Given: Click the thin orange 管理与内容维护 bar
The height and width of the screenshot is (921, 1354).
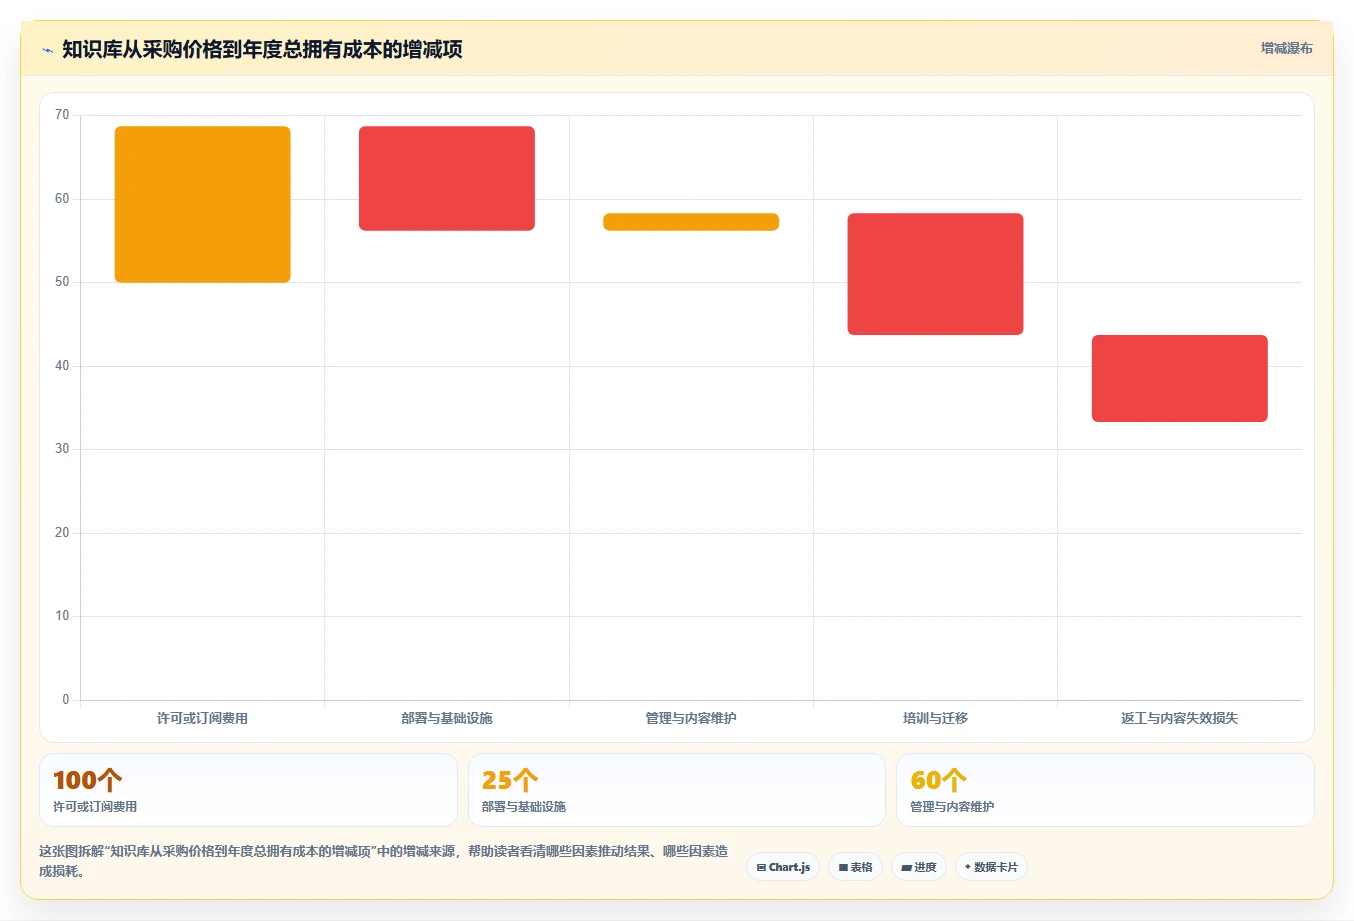Looking at the screenshot, I should pyautogui.click(x=691, y=222).
